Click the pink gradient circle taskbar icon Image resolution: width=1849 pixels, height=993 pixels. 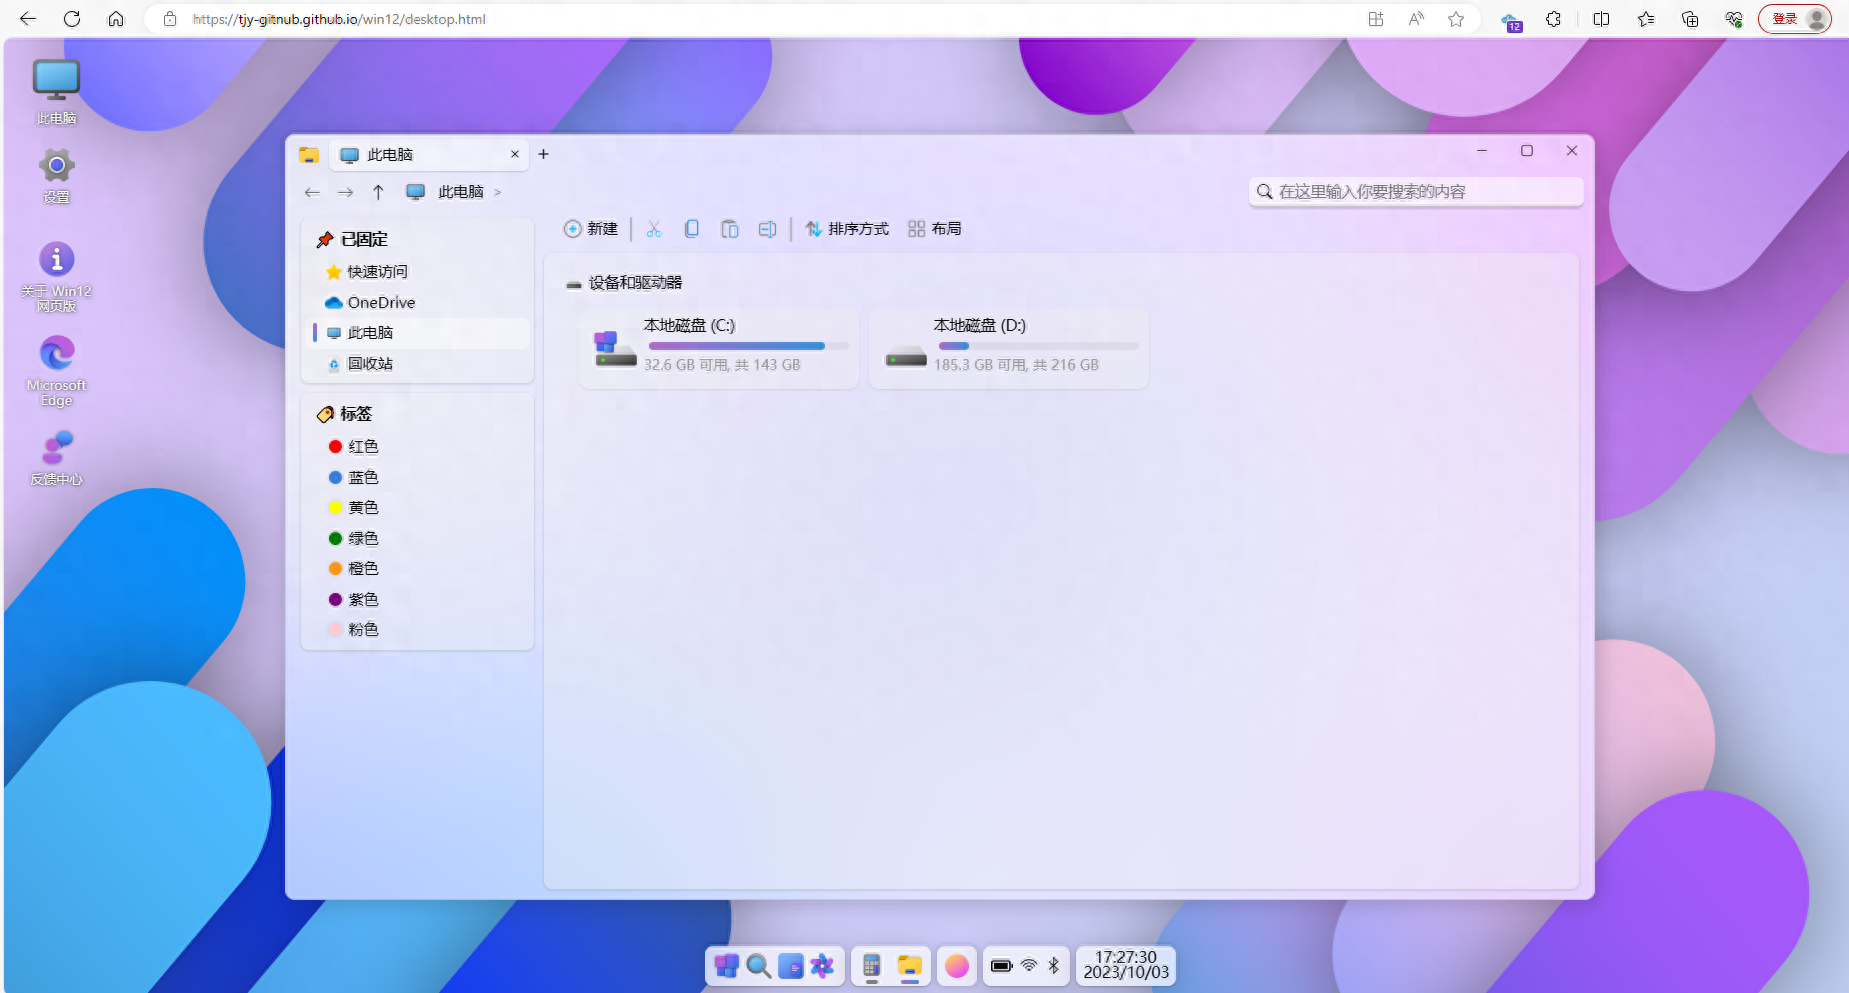(957, 966)
